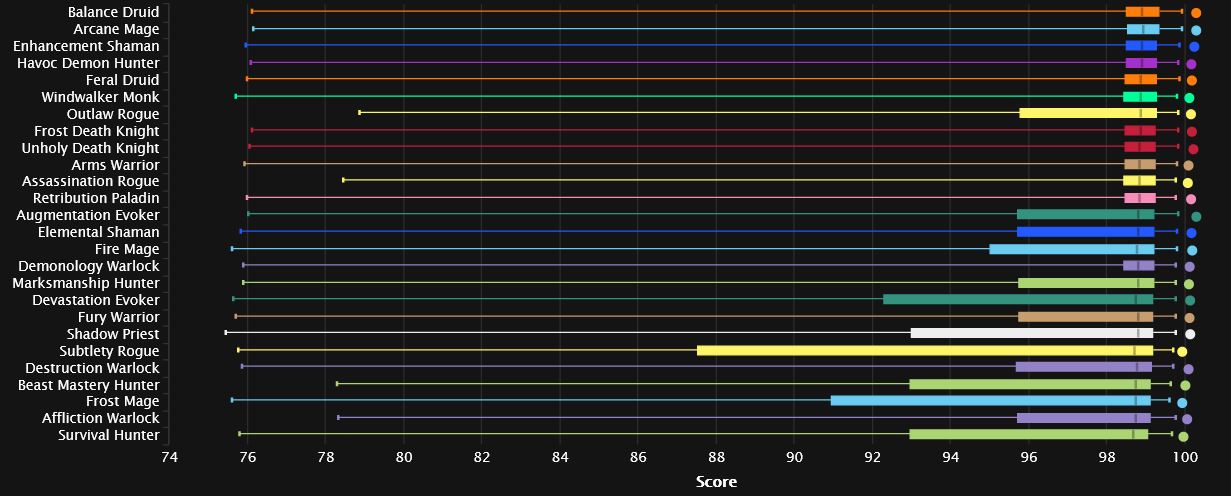The width and height of the screenshot is (1231, 496).
Task: Click the Windwalker Monk label
Action: (100, 97)
